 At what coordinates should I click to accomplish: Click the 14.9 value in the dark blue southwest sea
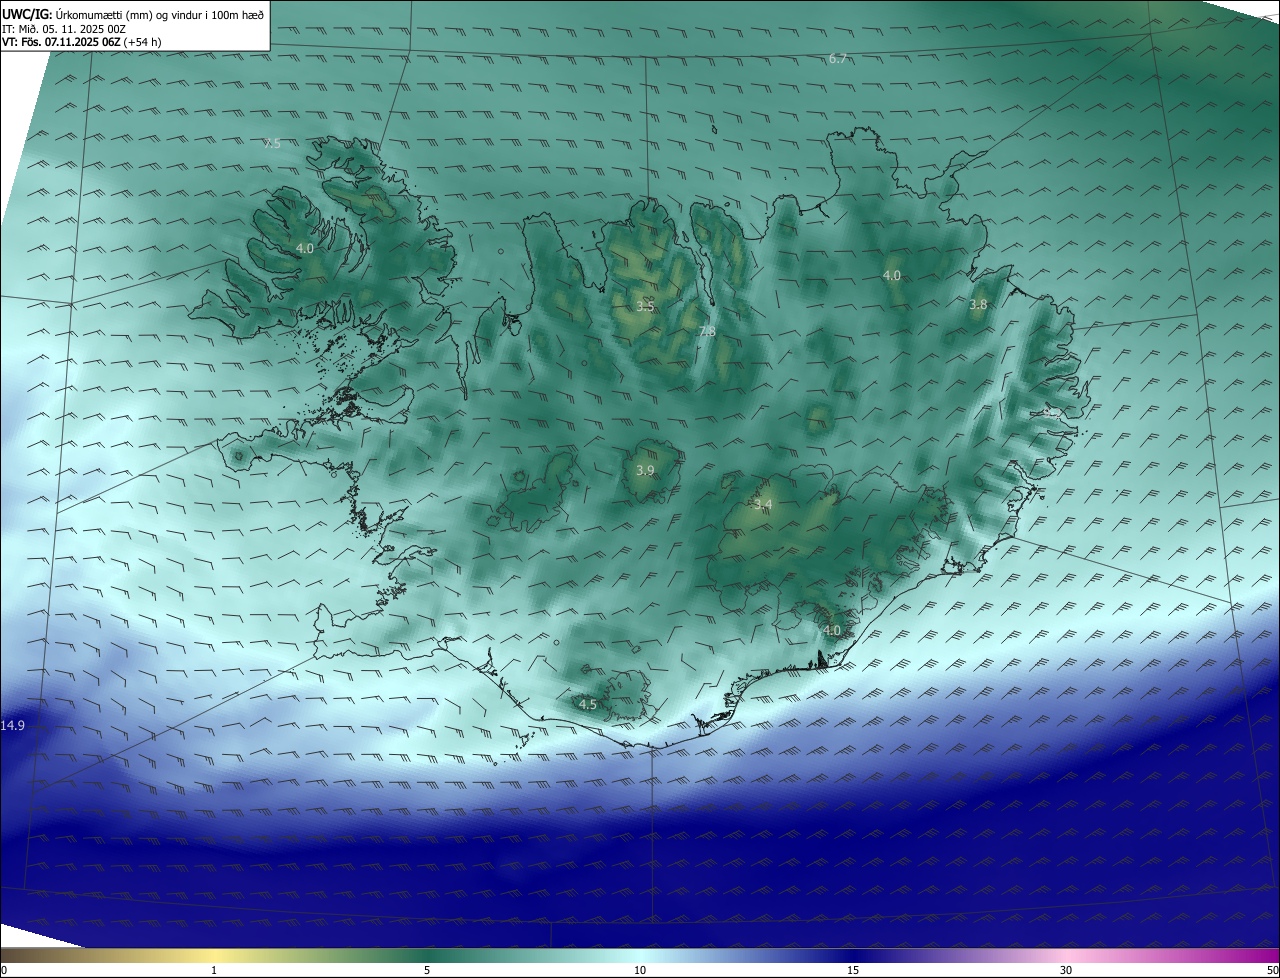click(12, 725)
